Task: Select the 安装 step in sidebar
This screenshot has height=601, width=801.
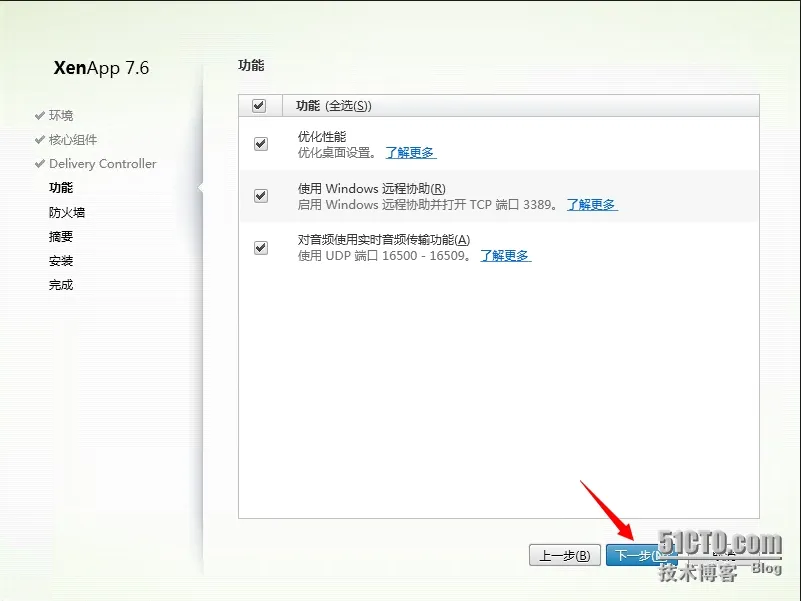Action: (61, 261)
